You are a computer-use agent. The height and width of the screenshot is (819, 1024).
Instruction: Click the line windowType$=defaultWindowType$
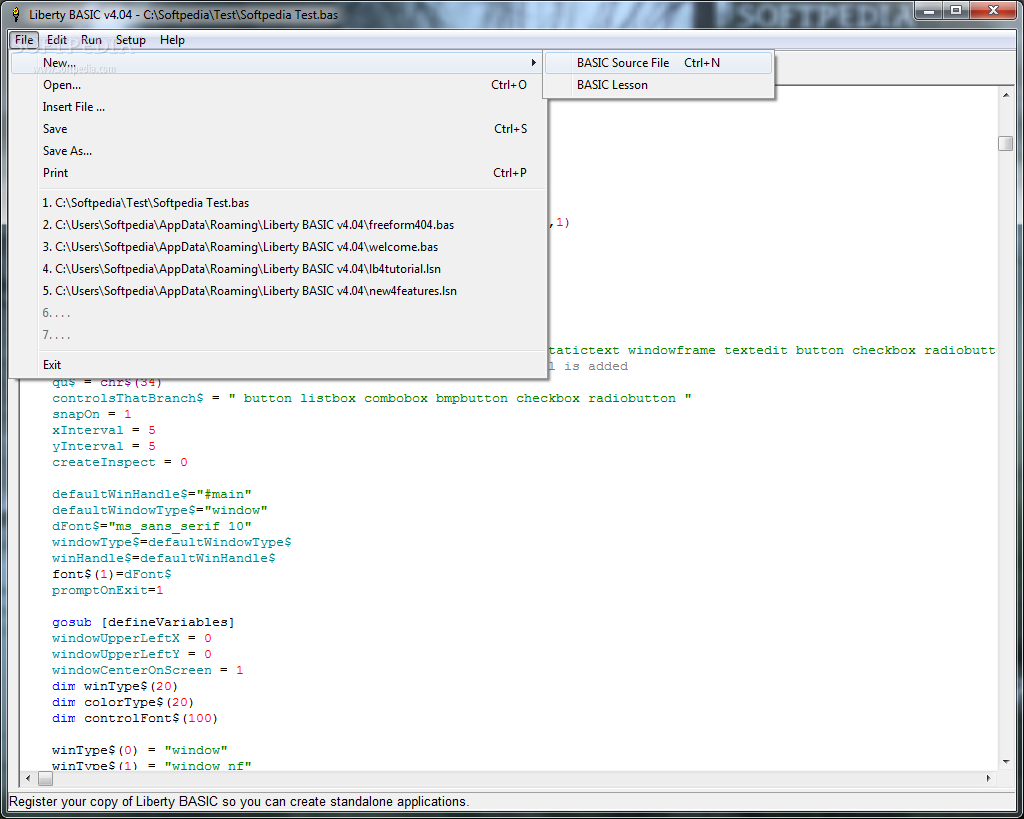172,543
